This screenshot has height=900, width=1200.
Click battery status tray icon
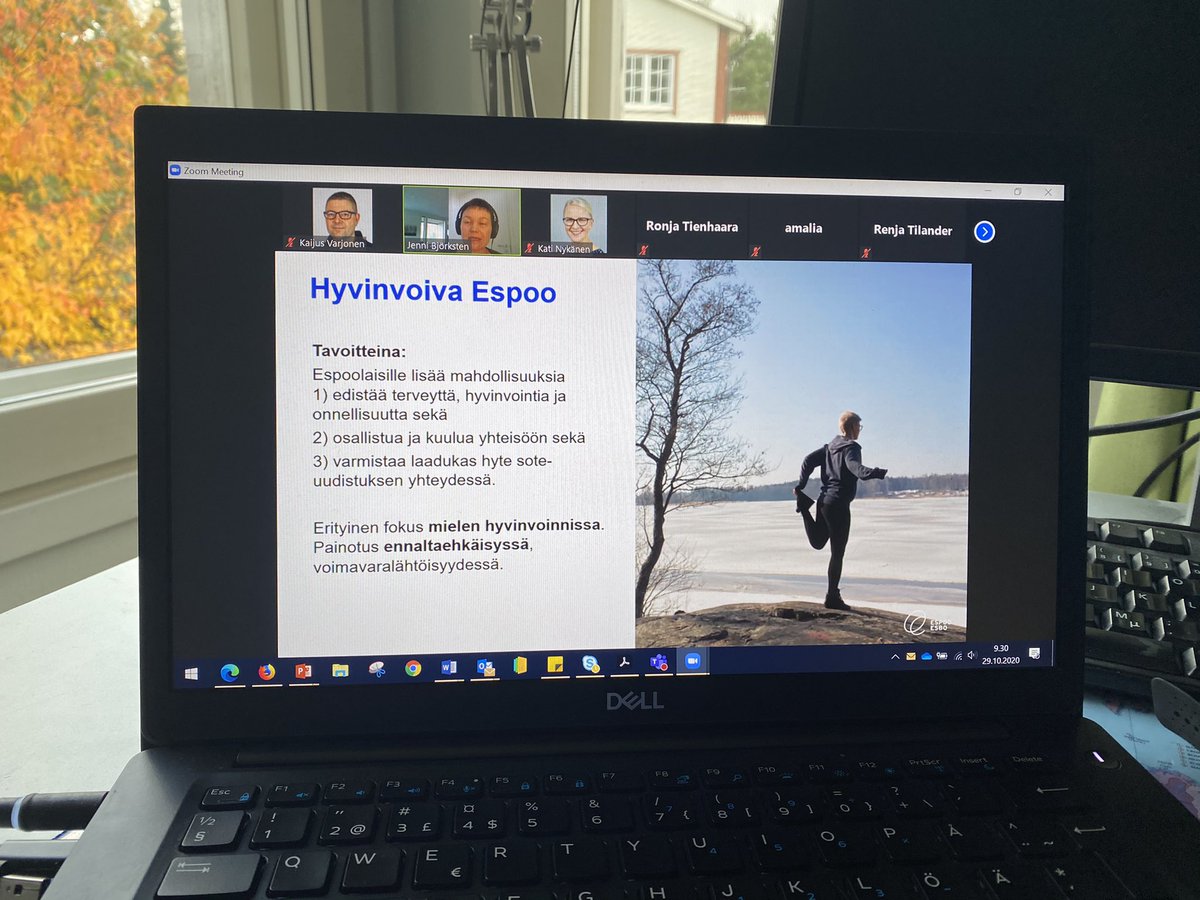pyautogui.click(x=942, y=656)
